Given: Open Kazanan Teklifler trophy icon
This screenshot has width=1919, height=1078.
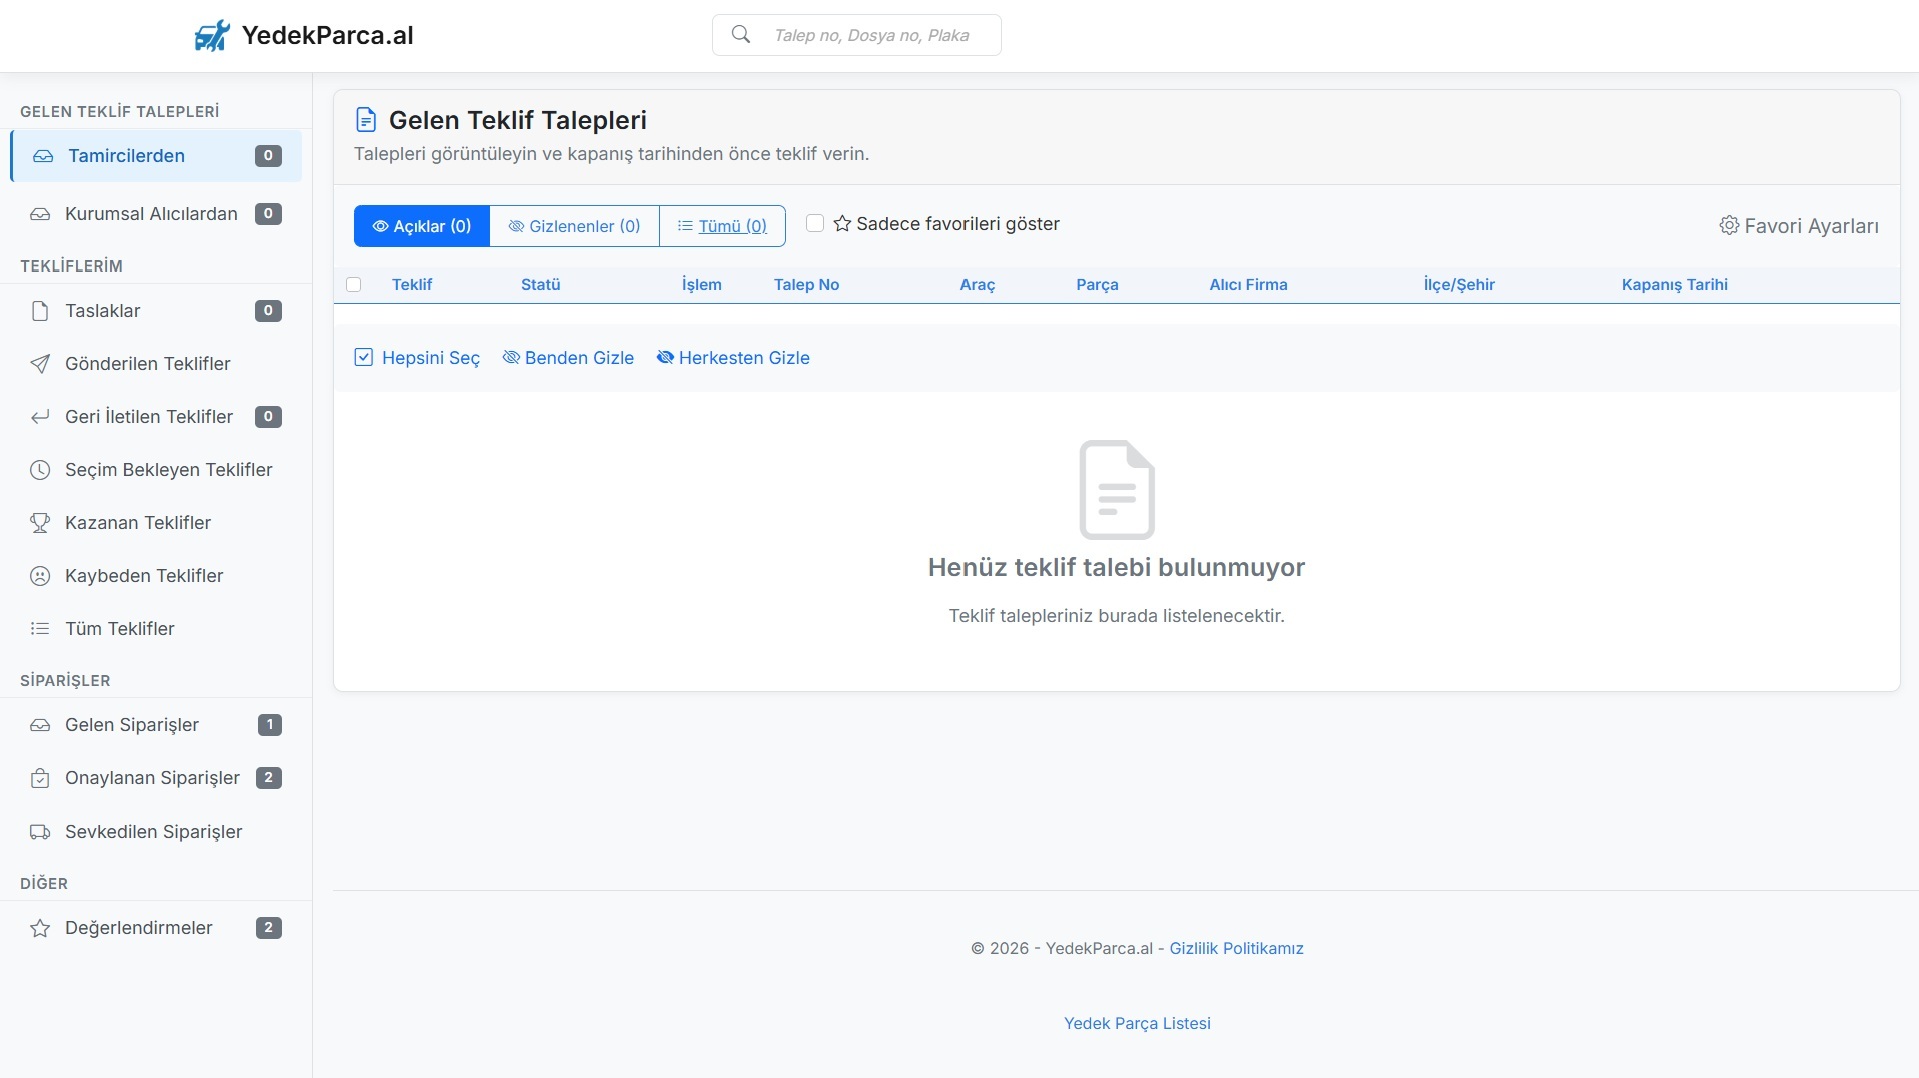Looking at the screenshot, I should pyautogui.click(x=40, y=523).
